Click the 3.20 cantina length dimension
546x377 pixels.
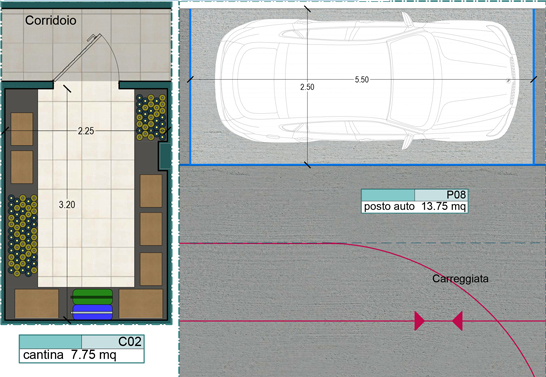[67, 205]
